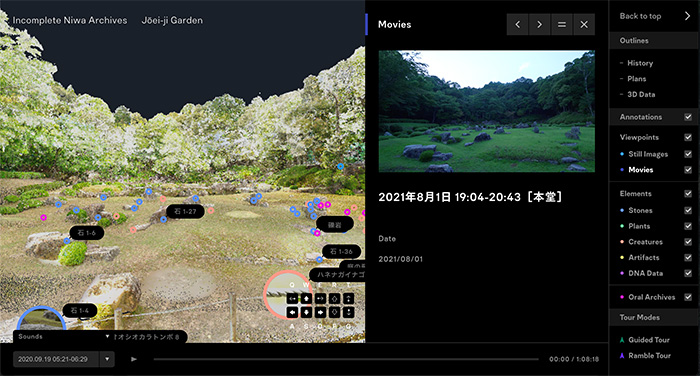
Task: Click the audio progress bar
Action: (346, 359)
